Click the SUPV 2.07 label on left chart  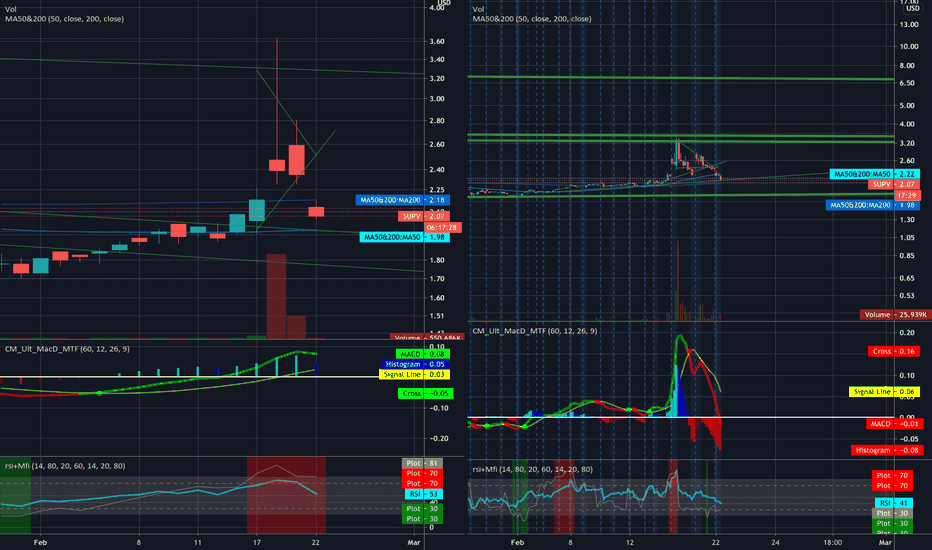click(x=424, y=216)
